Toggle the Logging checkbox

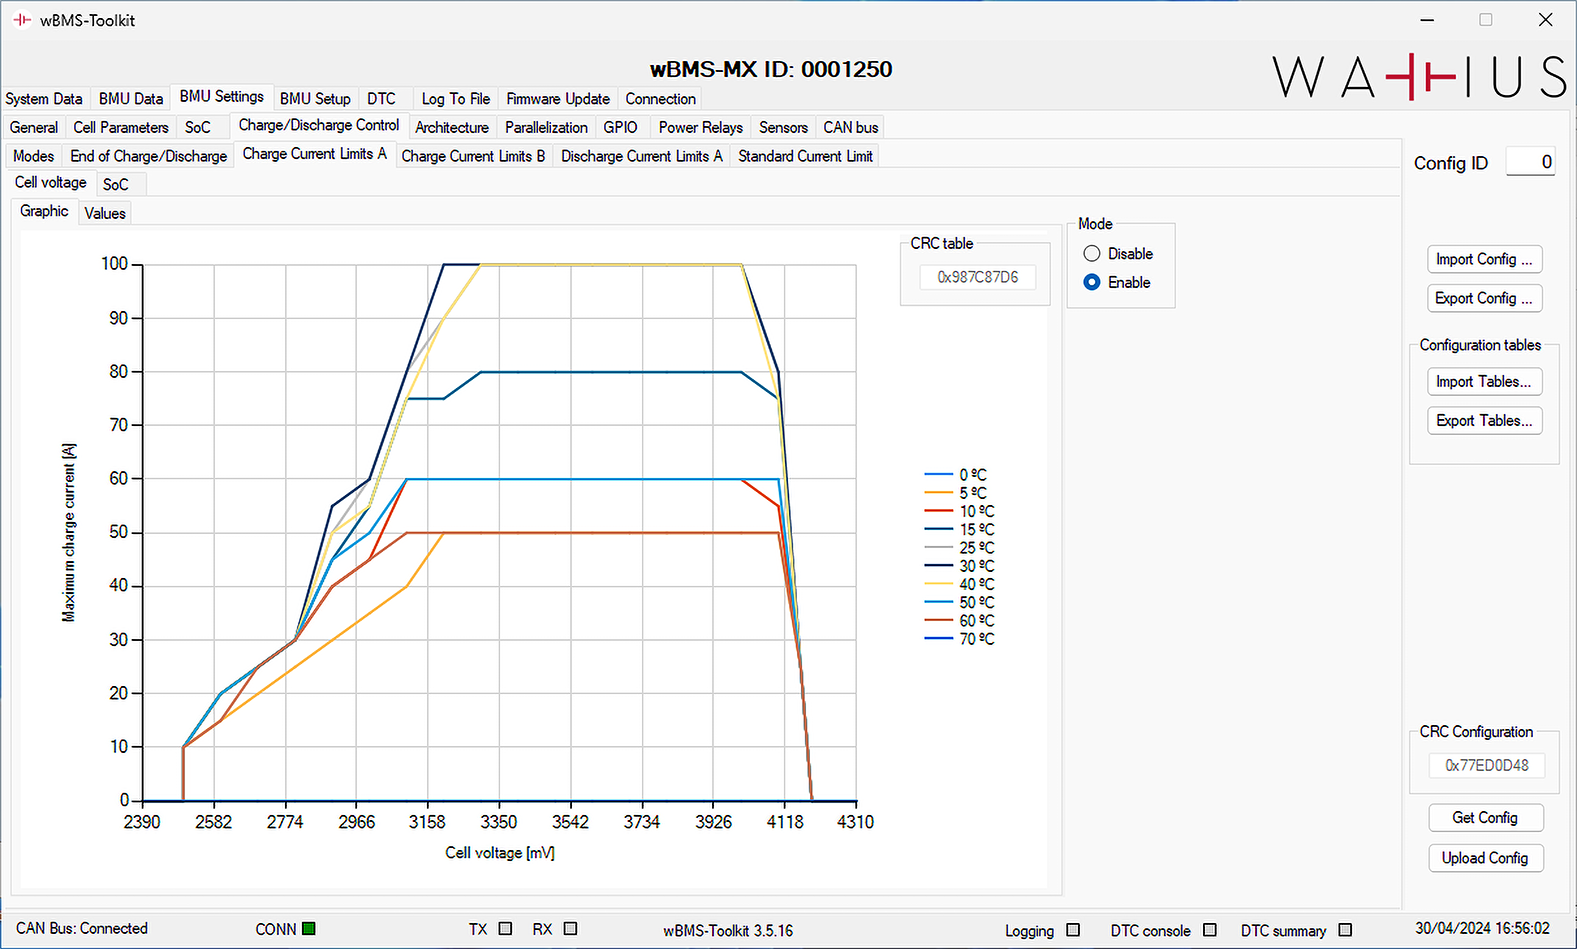(x=1073, y=930)
